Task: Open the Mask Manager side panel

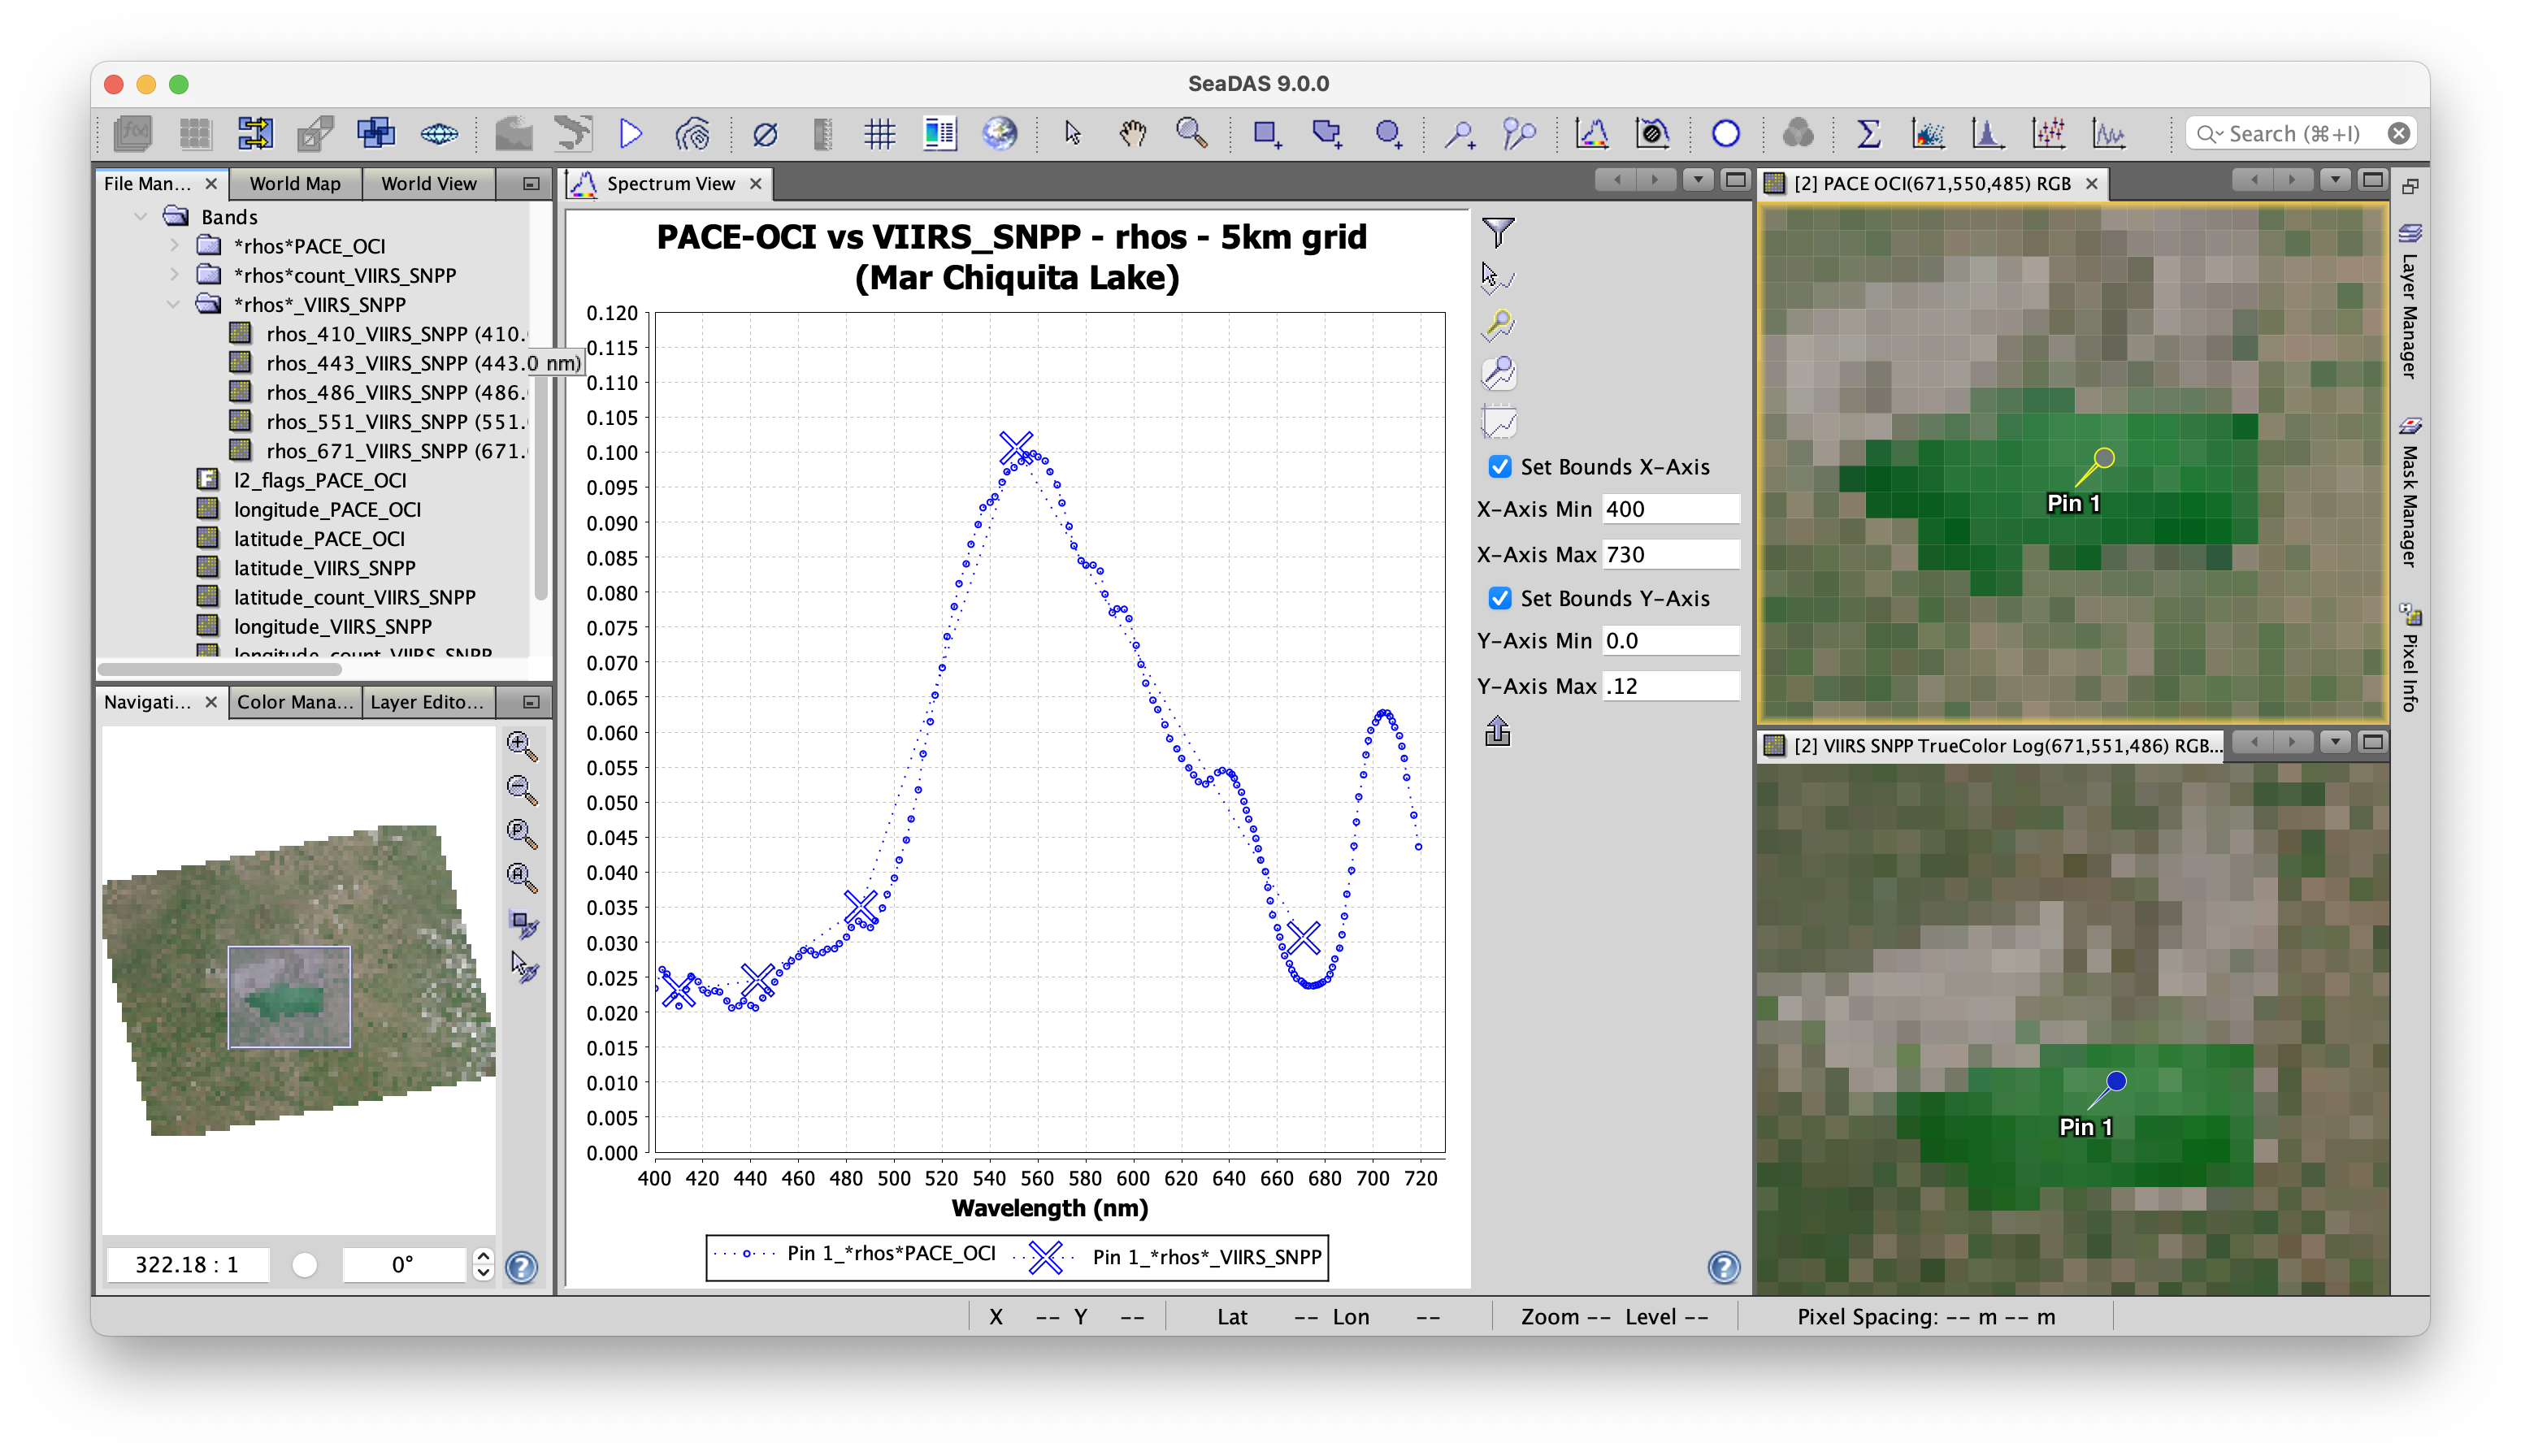Action: [2409, 492]
